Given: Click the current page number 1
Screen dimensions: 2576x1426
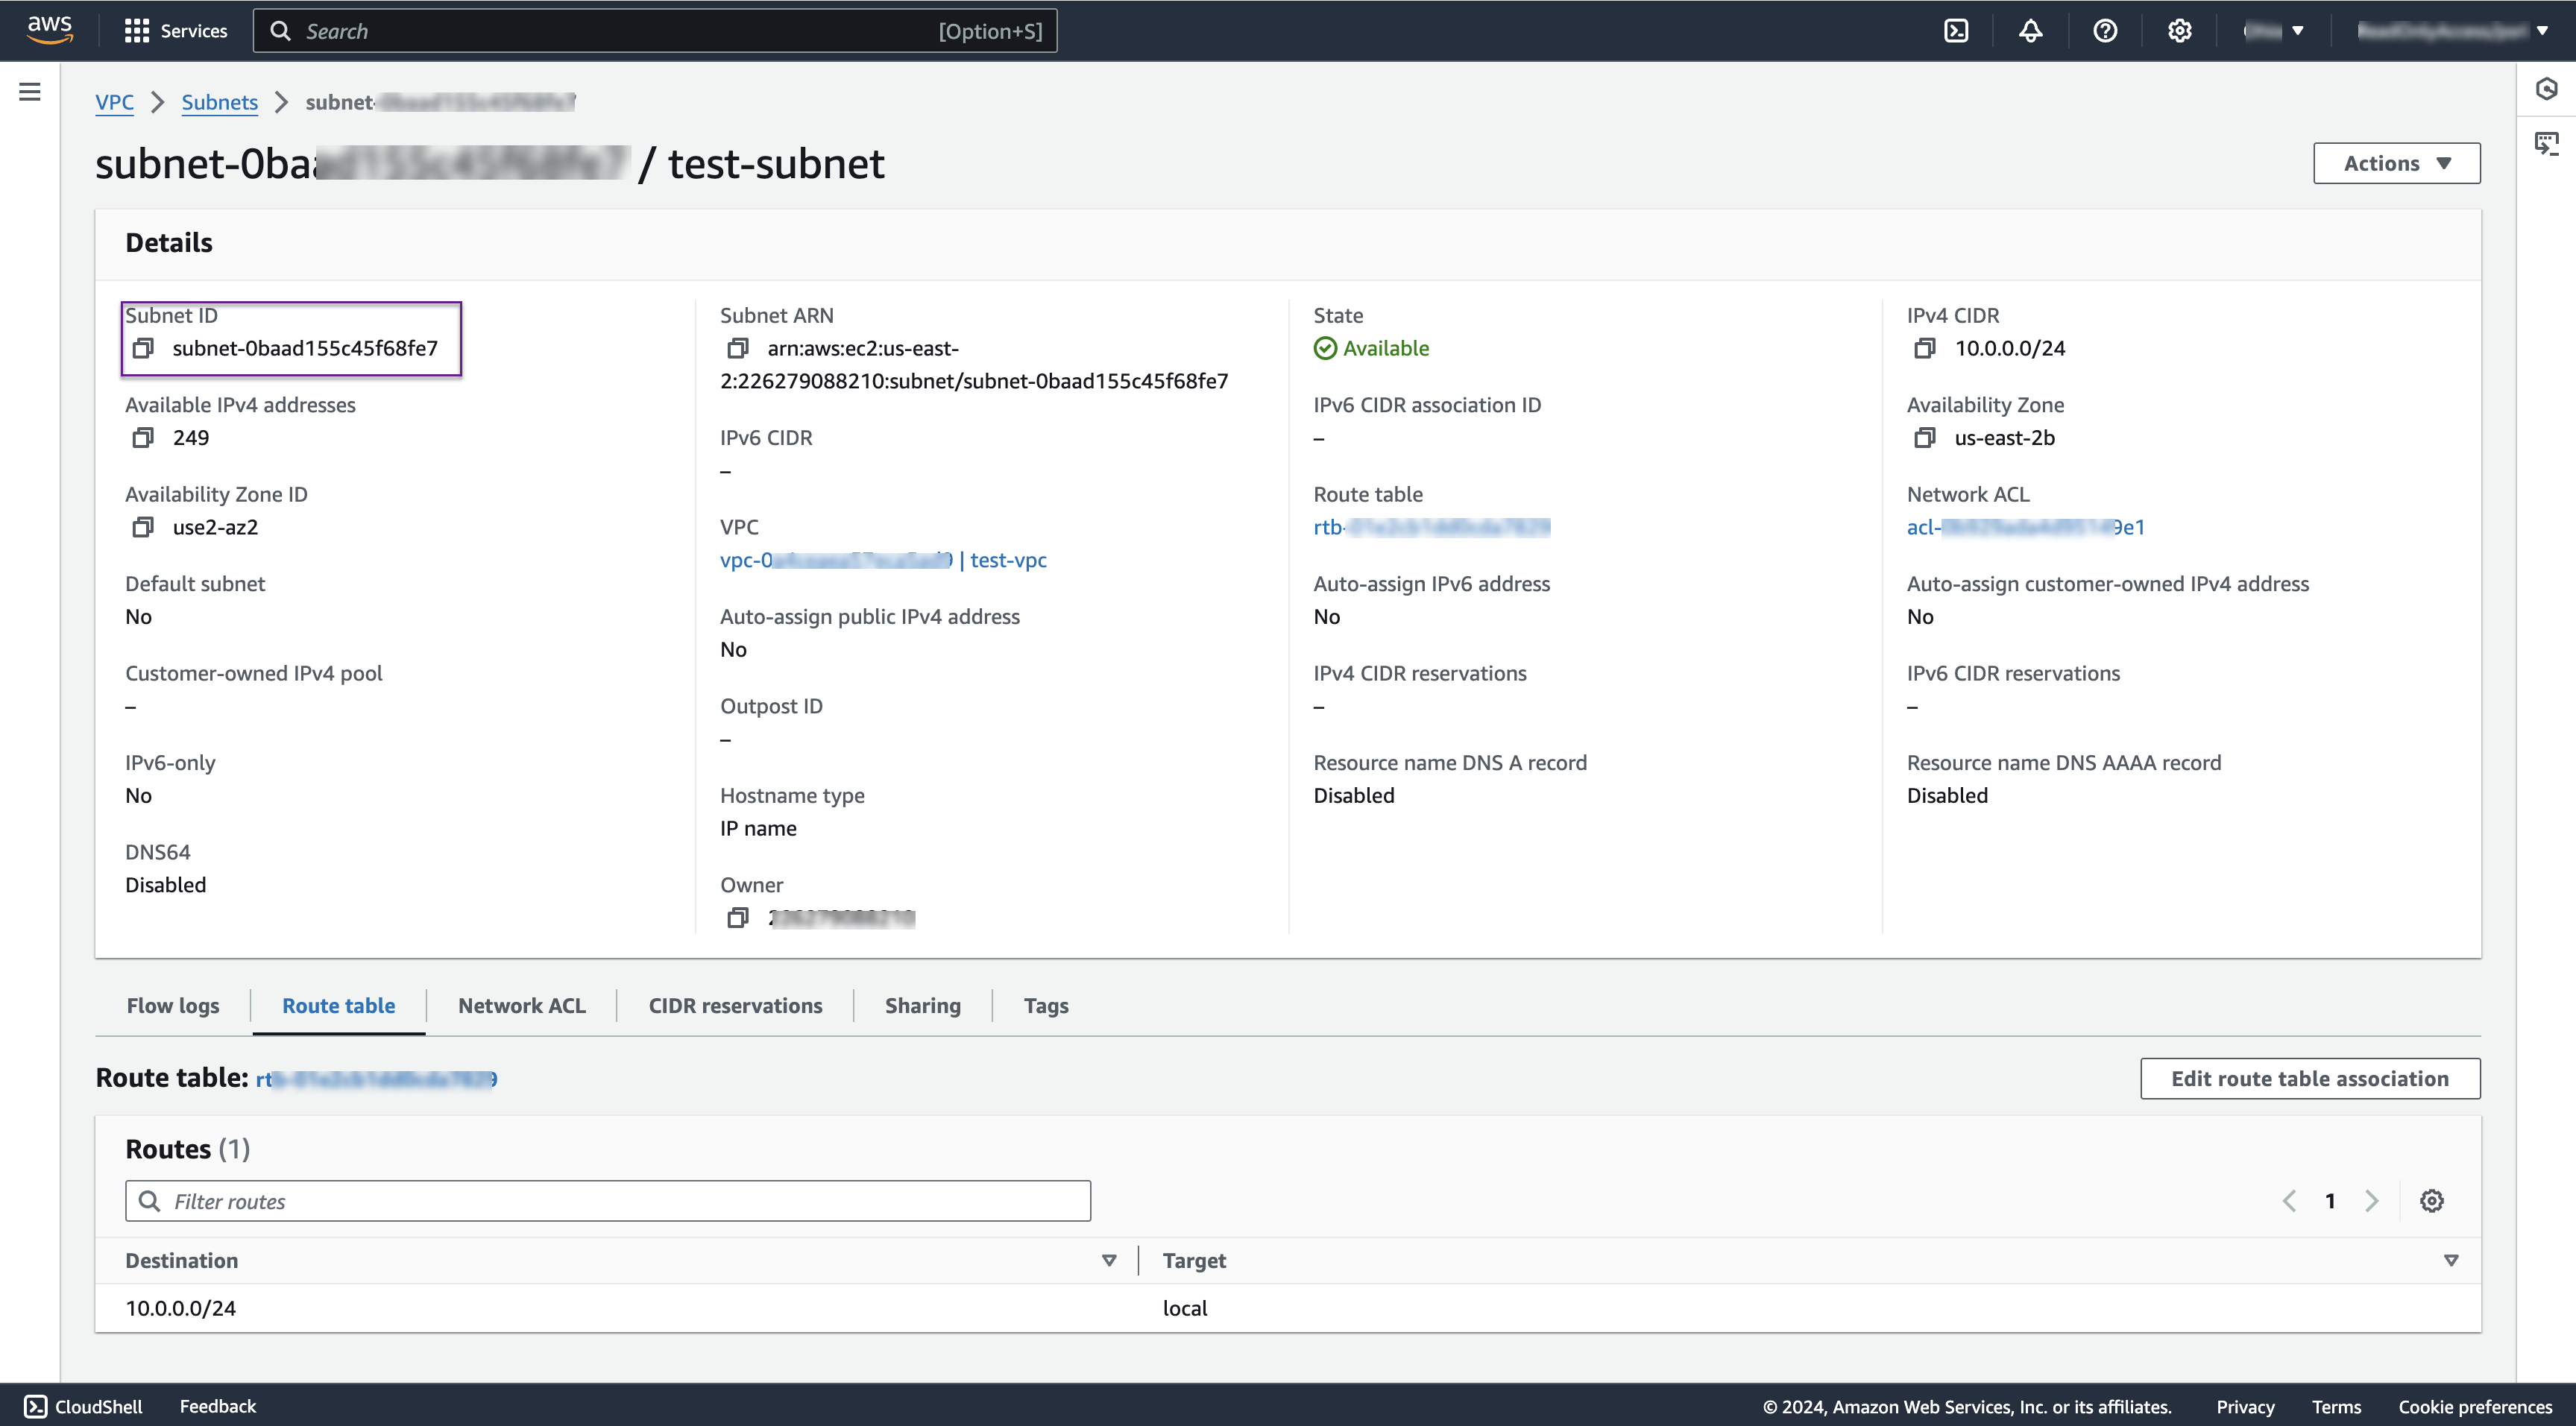Looking at the screenshot, I should (2330, 1201).
